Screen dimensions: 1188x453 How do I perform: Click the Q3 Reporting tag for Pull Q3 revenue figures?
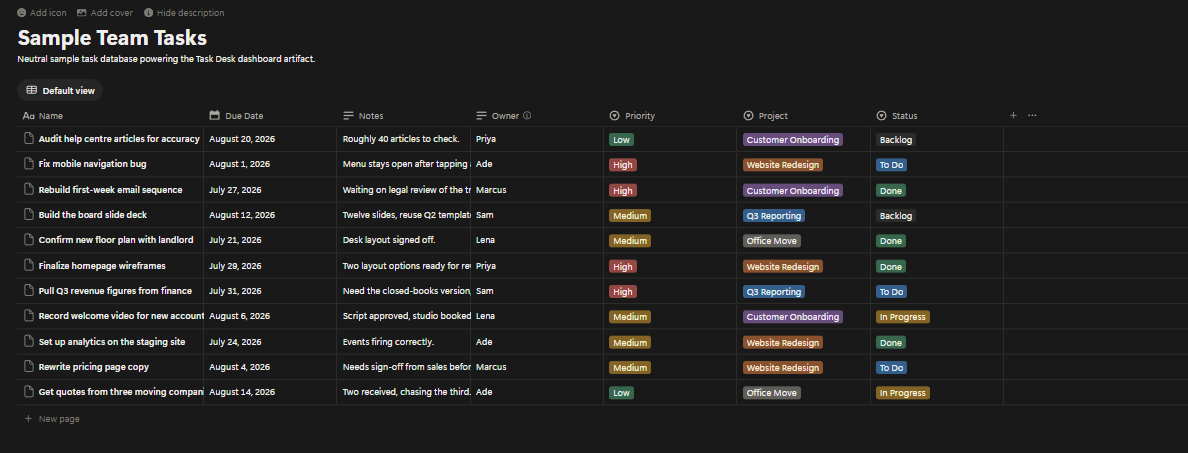point(774,292)
